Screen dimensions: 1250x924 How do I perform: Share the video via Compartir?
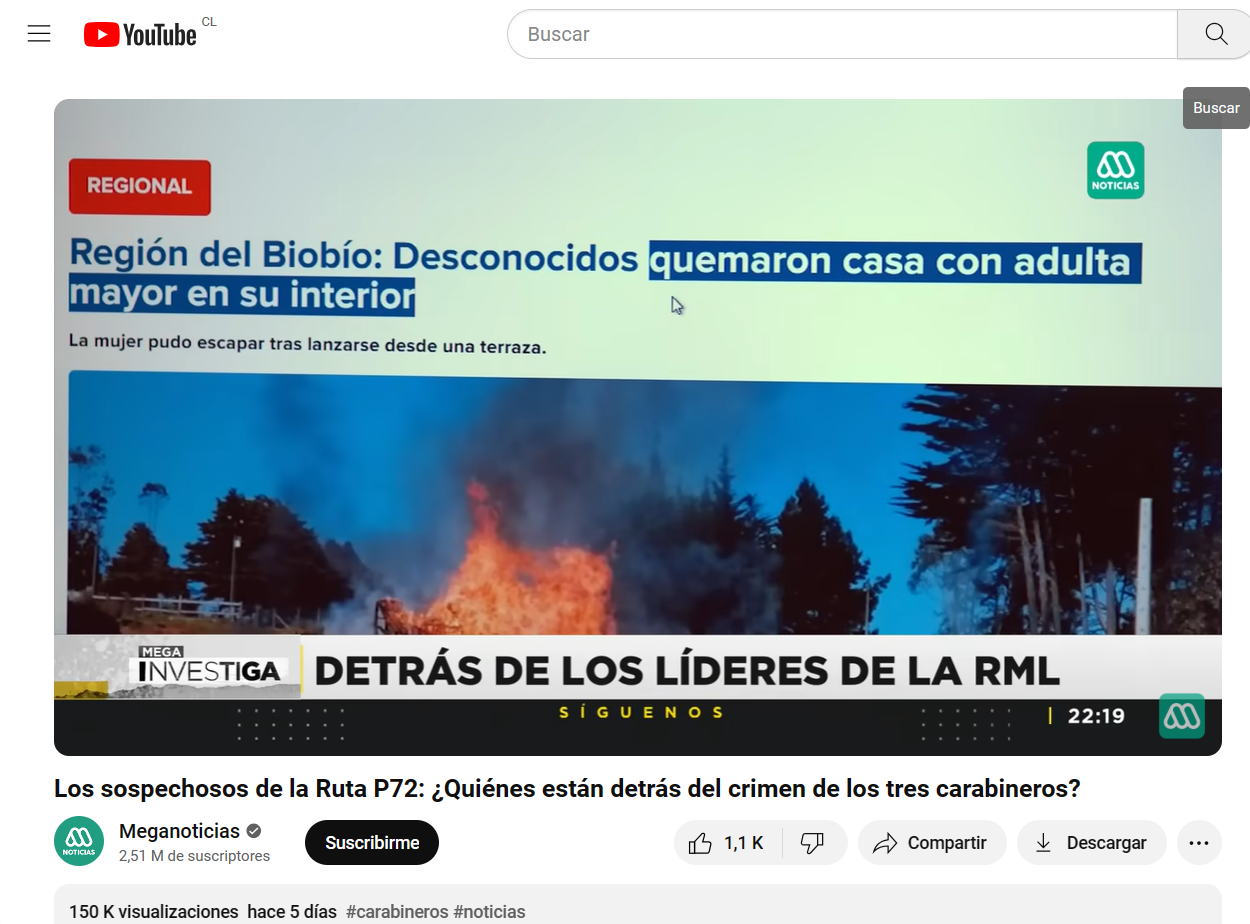coord(930,843)
